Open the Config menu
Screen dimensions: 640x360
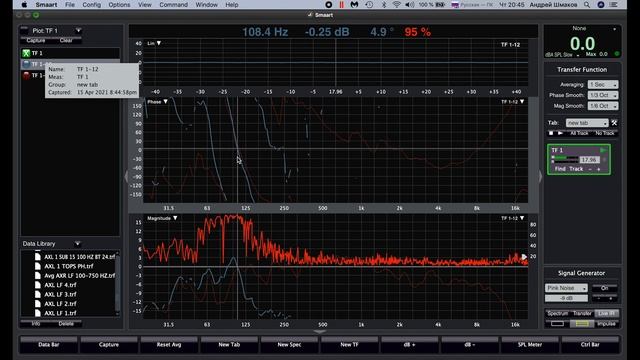(91, 5)
